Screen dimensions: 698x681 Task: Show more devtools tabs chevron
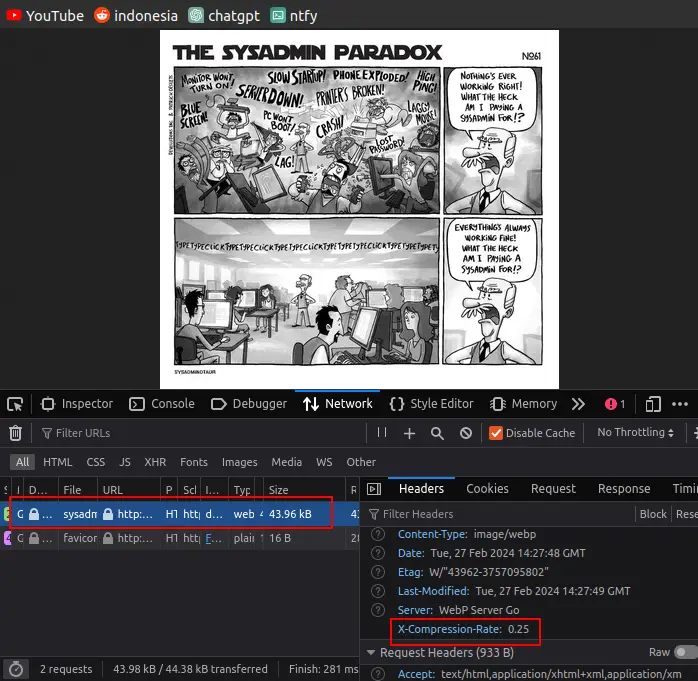578,404
